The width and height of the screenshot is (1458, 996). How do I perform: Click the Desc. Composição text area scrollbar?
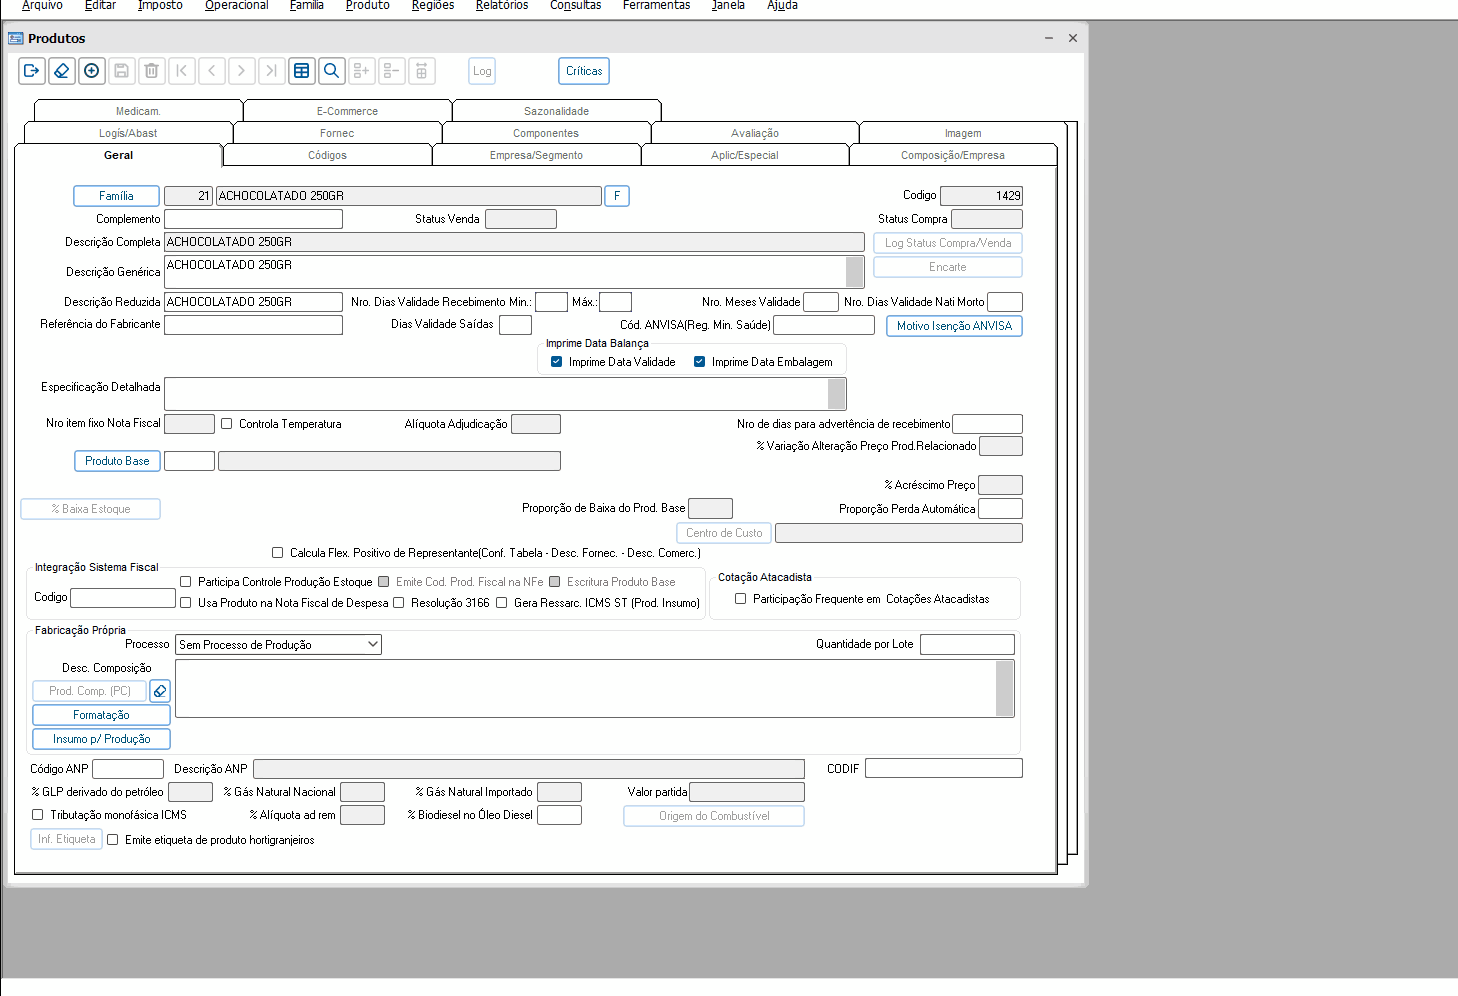click(x=1005, y=688)
